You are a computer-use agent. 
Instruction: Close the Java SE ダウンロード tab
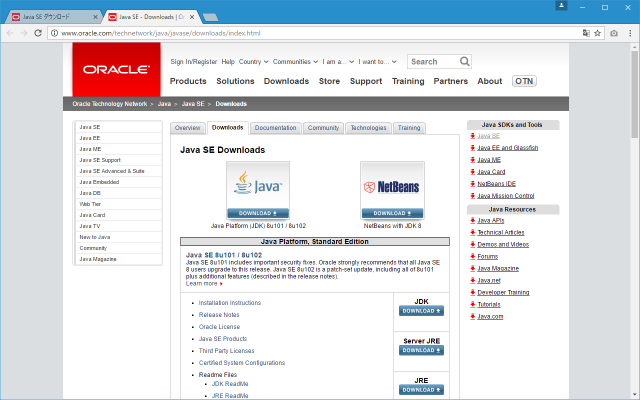pos(95,17)
